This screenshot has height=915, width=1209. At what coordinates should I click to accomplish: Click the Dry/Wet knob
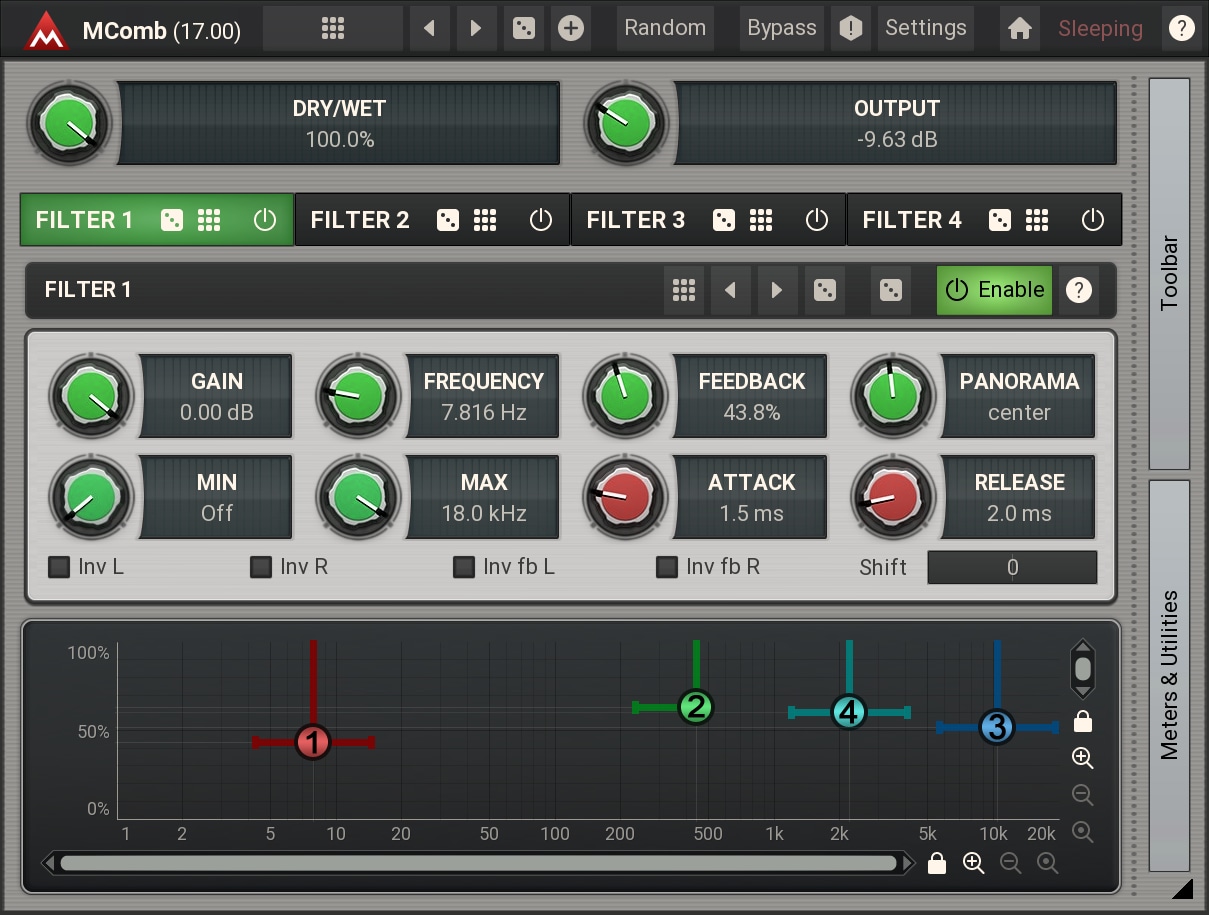click(x=69, y=124)
